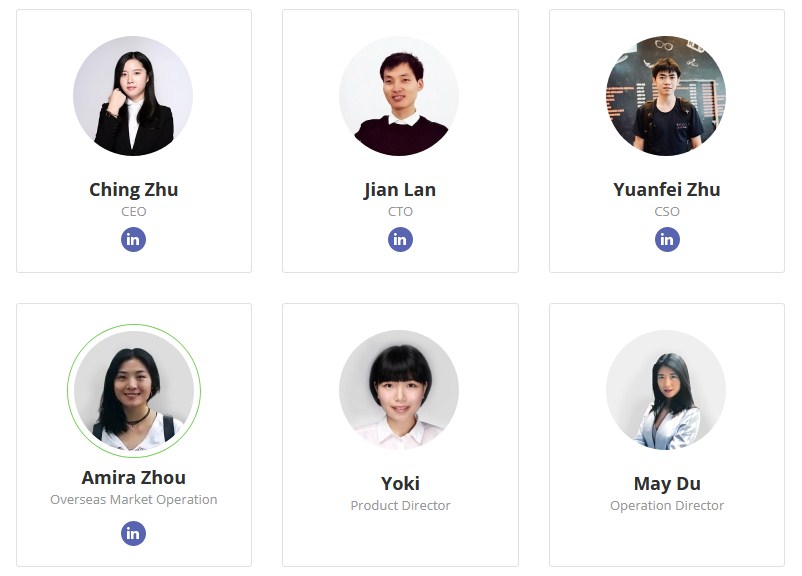Select the Yuanfei Zhu name heading
The width and height of the screenshot is (802, 576).
point(667,189)
